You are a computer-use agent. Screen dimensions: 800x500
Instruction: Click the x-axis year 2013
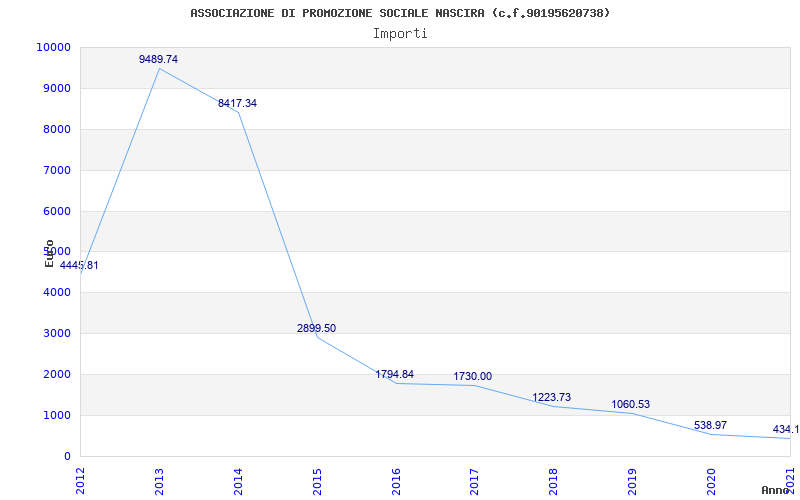pyautogui.click(x=159, y=481)
